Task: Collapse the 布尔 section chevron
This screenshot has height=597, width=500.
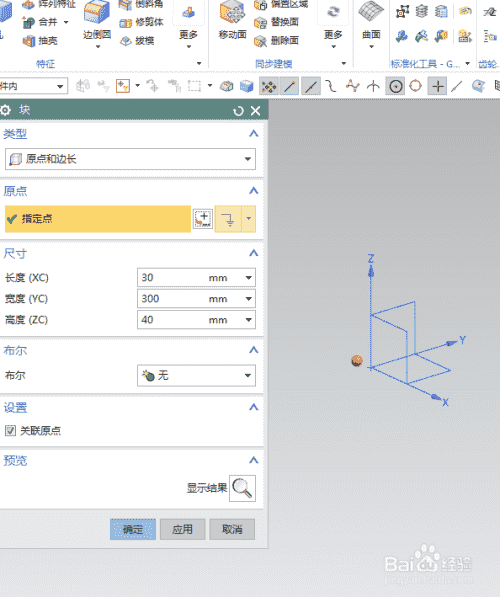Action: [253, 350]
